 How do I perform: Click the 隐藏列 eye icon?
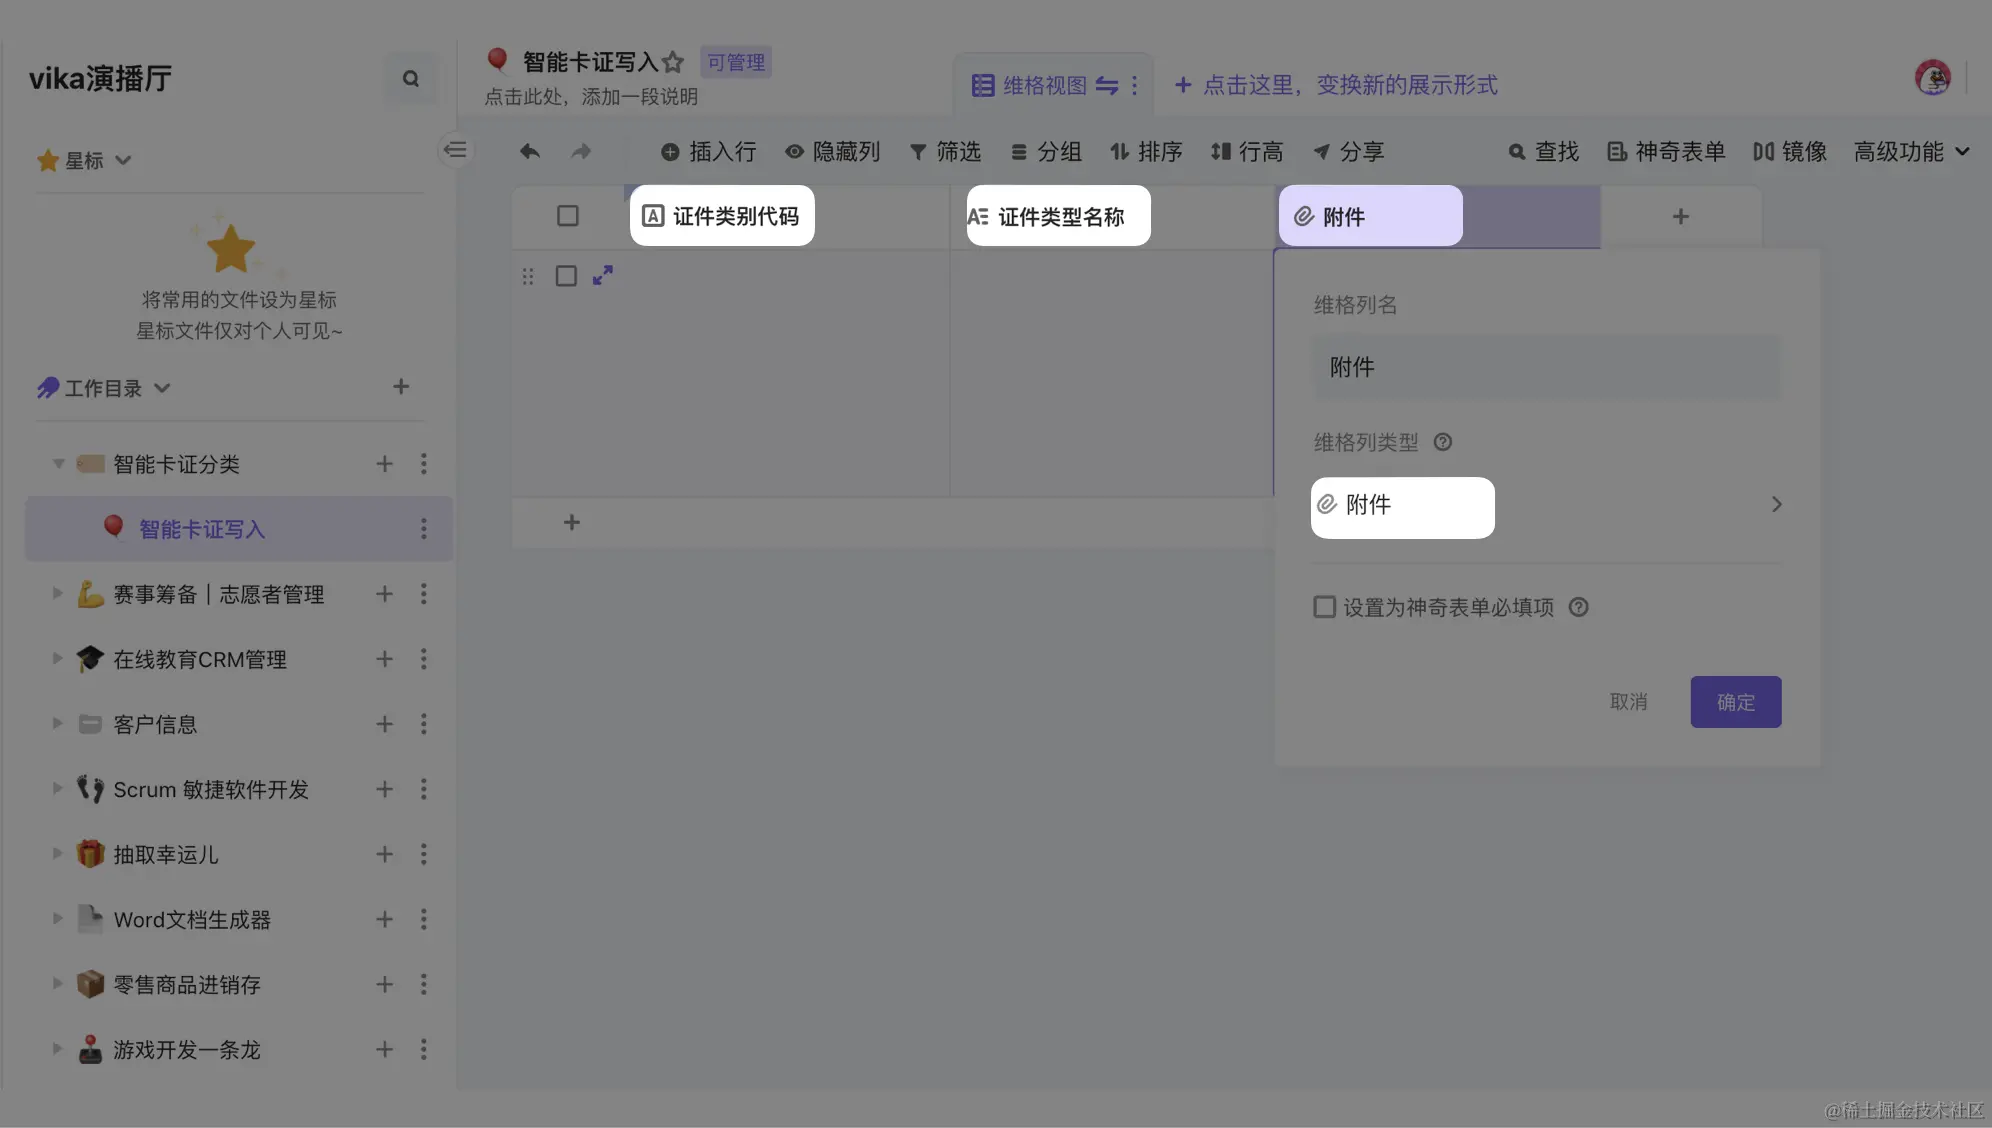tap(794, 151)
